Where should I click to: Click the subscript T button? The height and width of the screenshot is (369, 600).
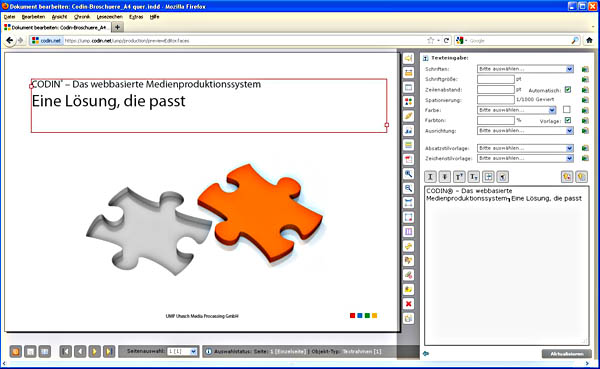tap(474, 177)
